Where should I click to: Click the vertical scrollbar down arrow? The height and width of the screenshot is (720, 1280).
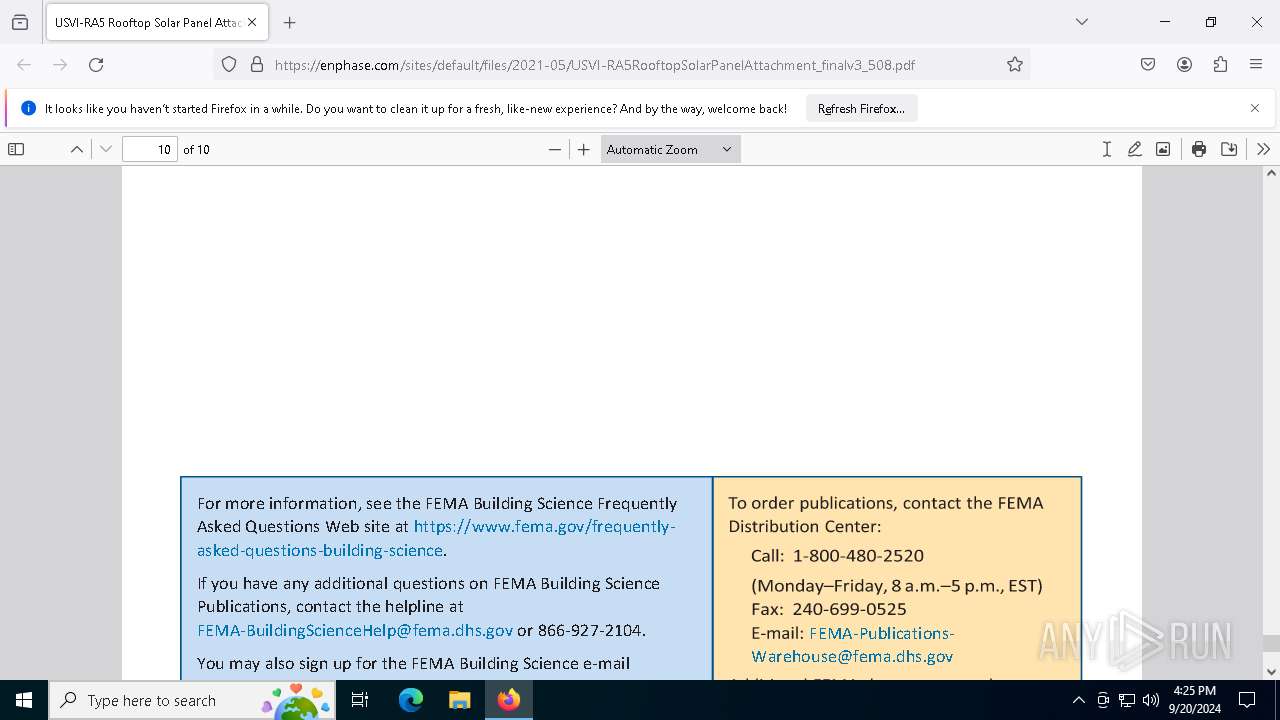(1271, 672)
